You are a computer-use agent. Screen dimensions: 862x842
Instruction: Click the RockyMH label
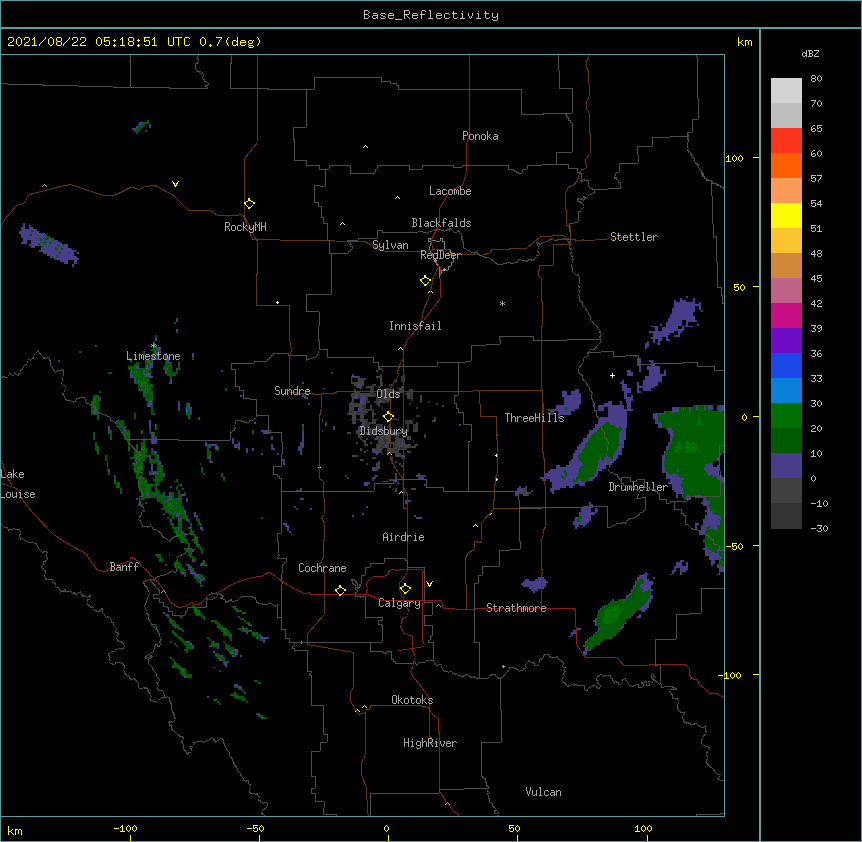coord(245,227)
